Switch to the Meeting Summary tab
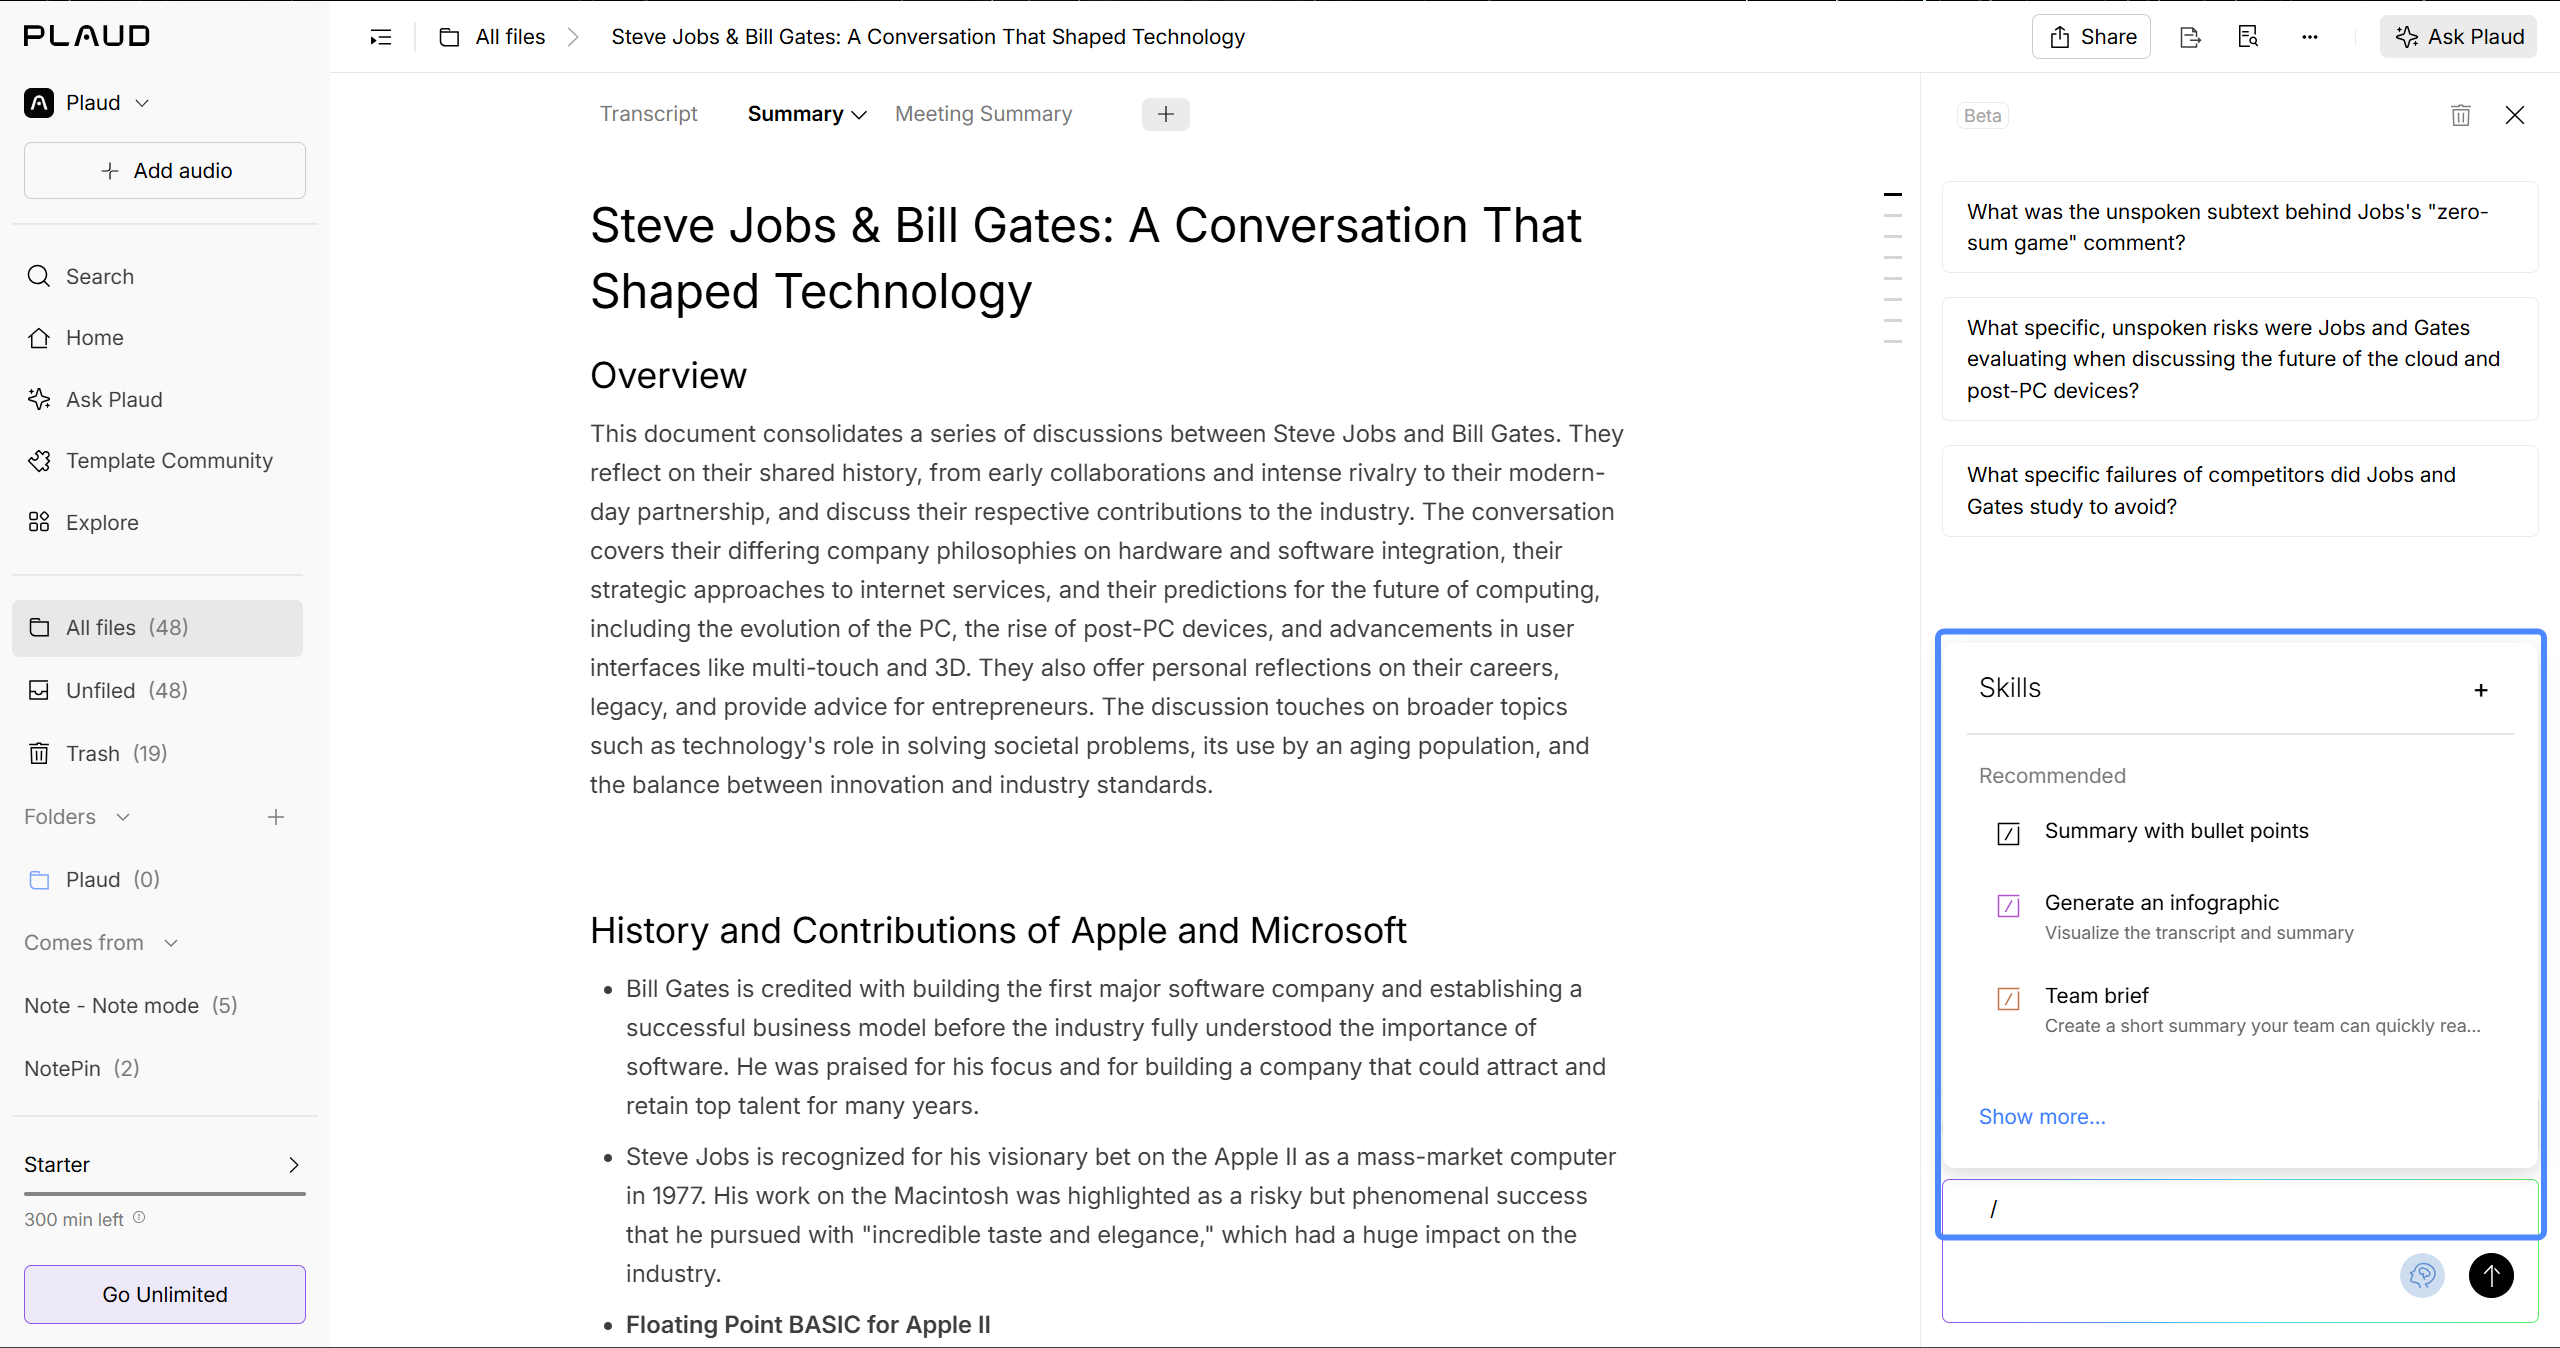The height and width of the screenshot is (1348, 2560). pyautogui.click(x=983, y=114)
